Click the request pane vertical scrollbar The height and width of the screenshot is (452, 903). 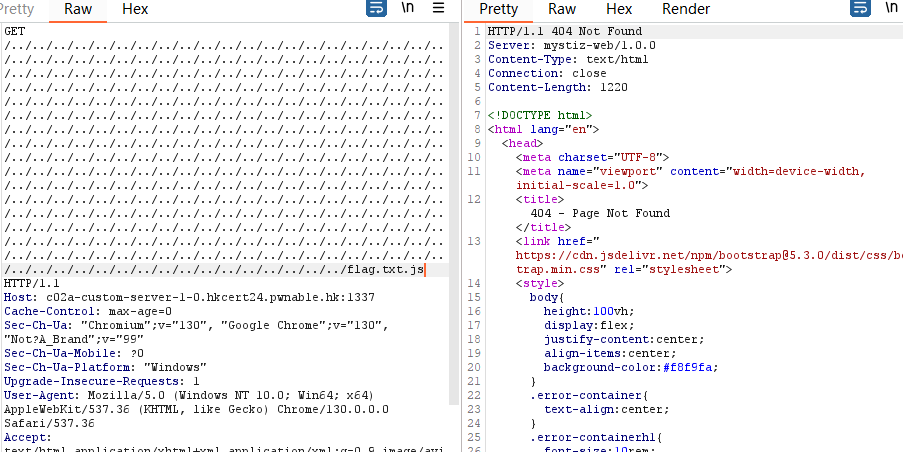[x=454, y=200]
